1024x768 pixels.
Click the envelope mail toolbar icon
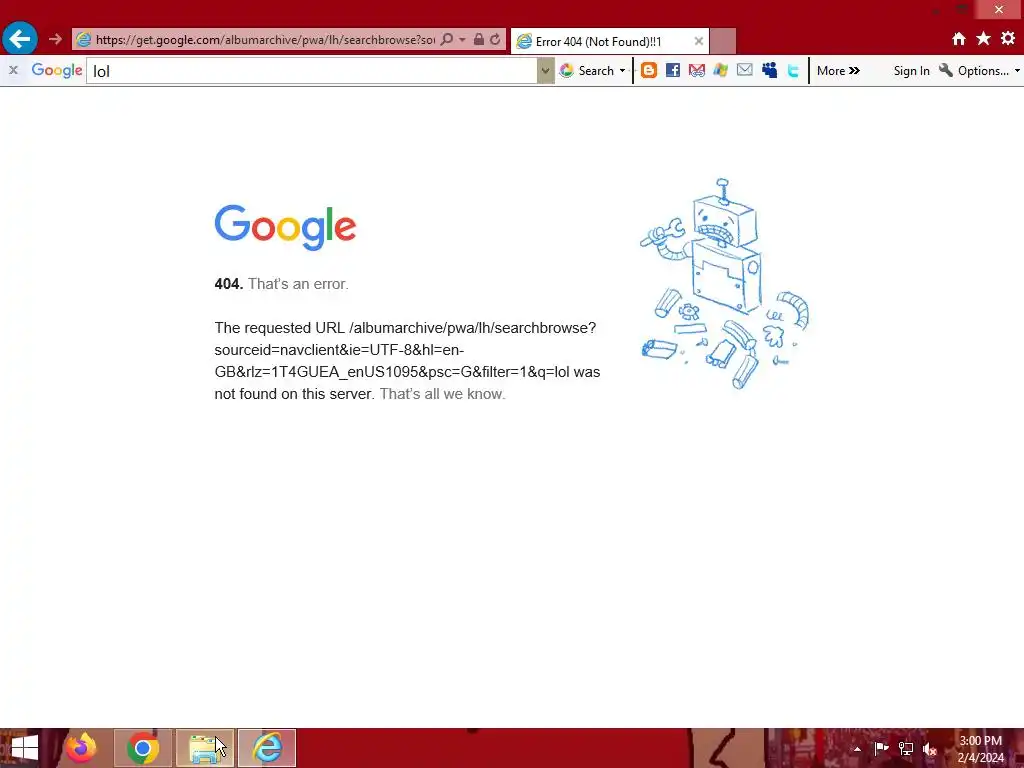744,70
